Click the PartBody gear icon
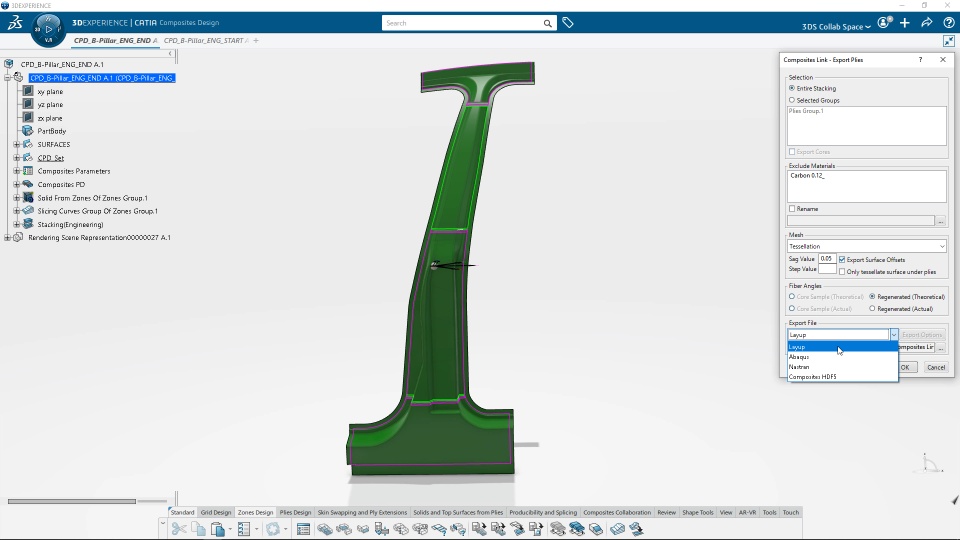Screen dimensions: 960x540 28,130
